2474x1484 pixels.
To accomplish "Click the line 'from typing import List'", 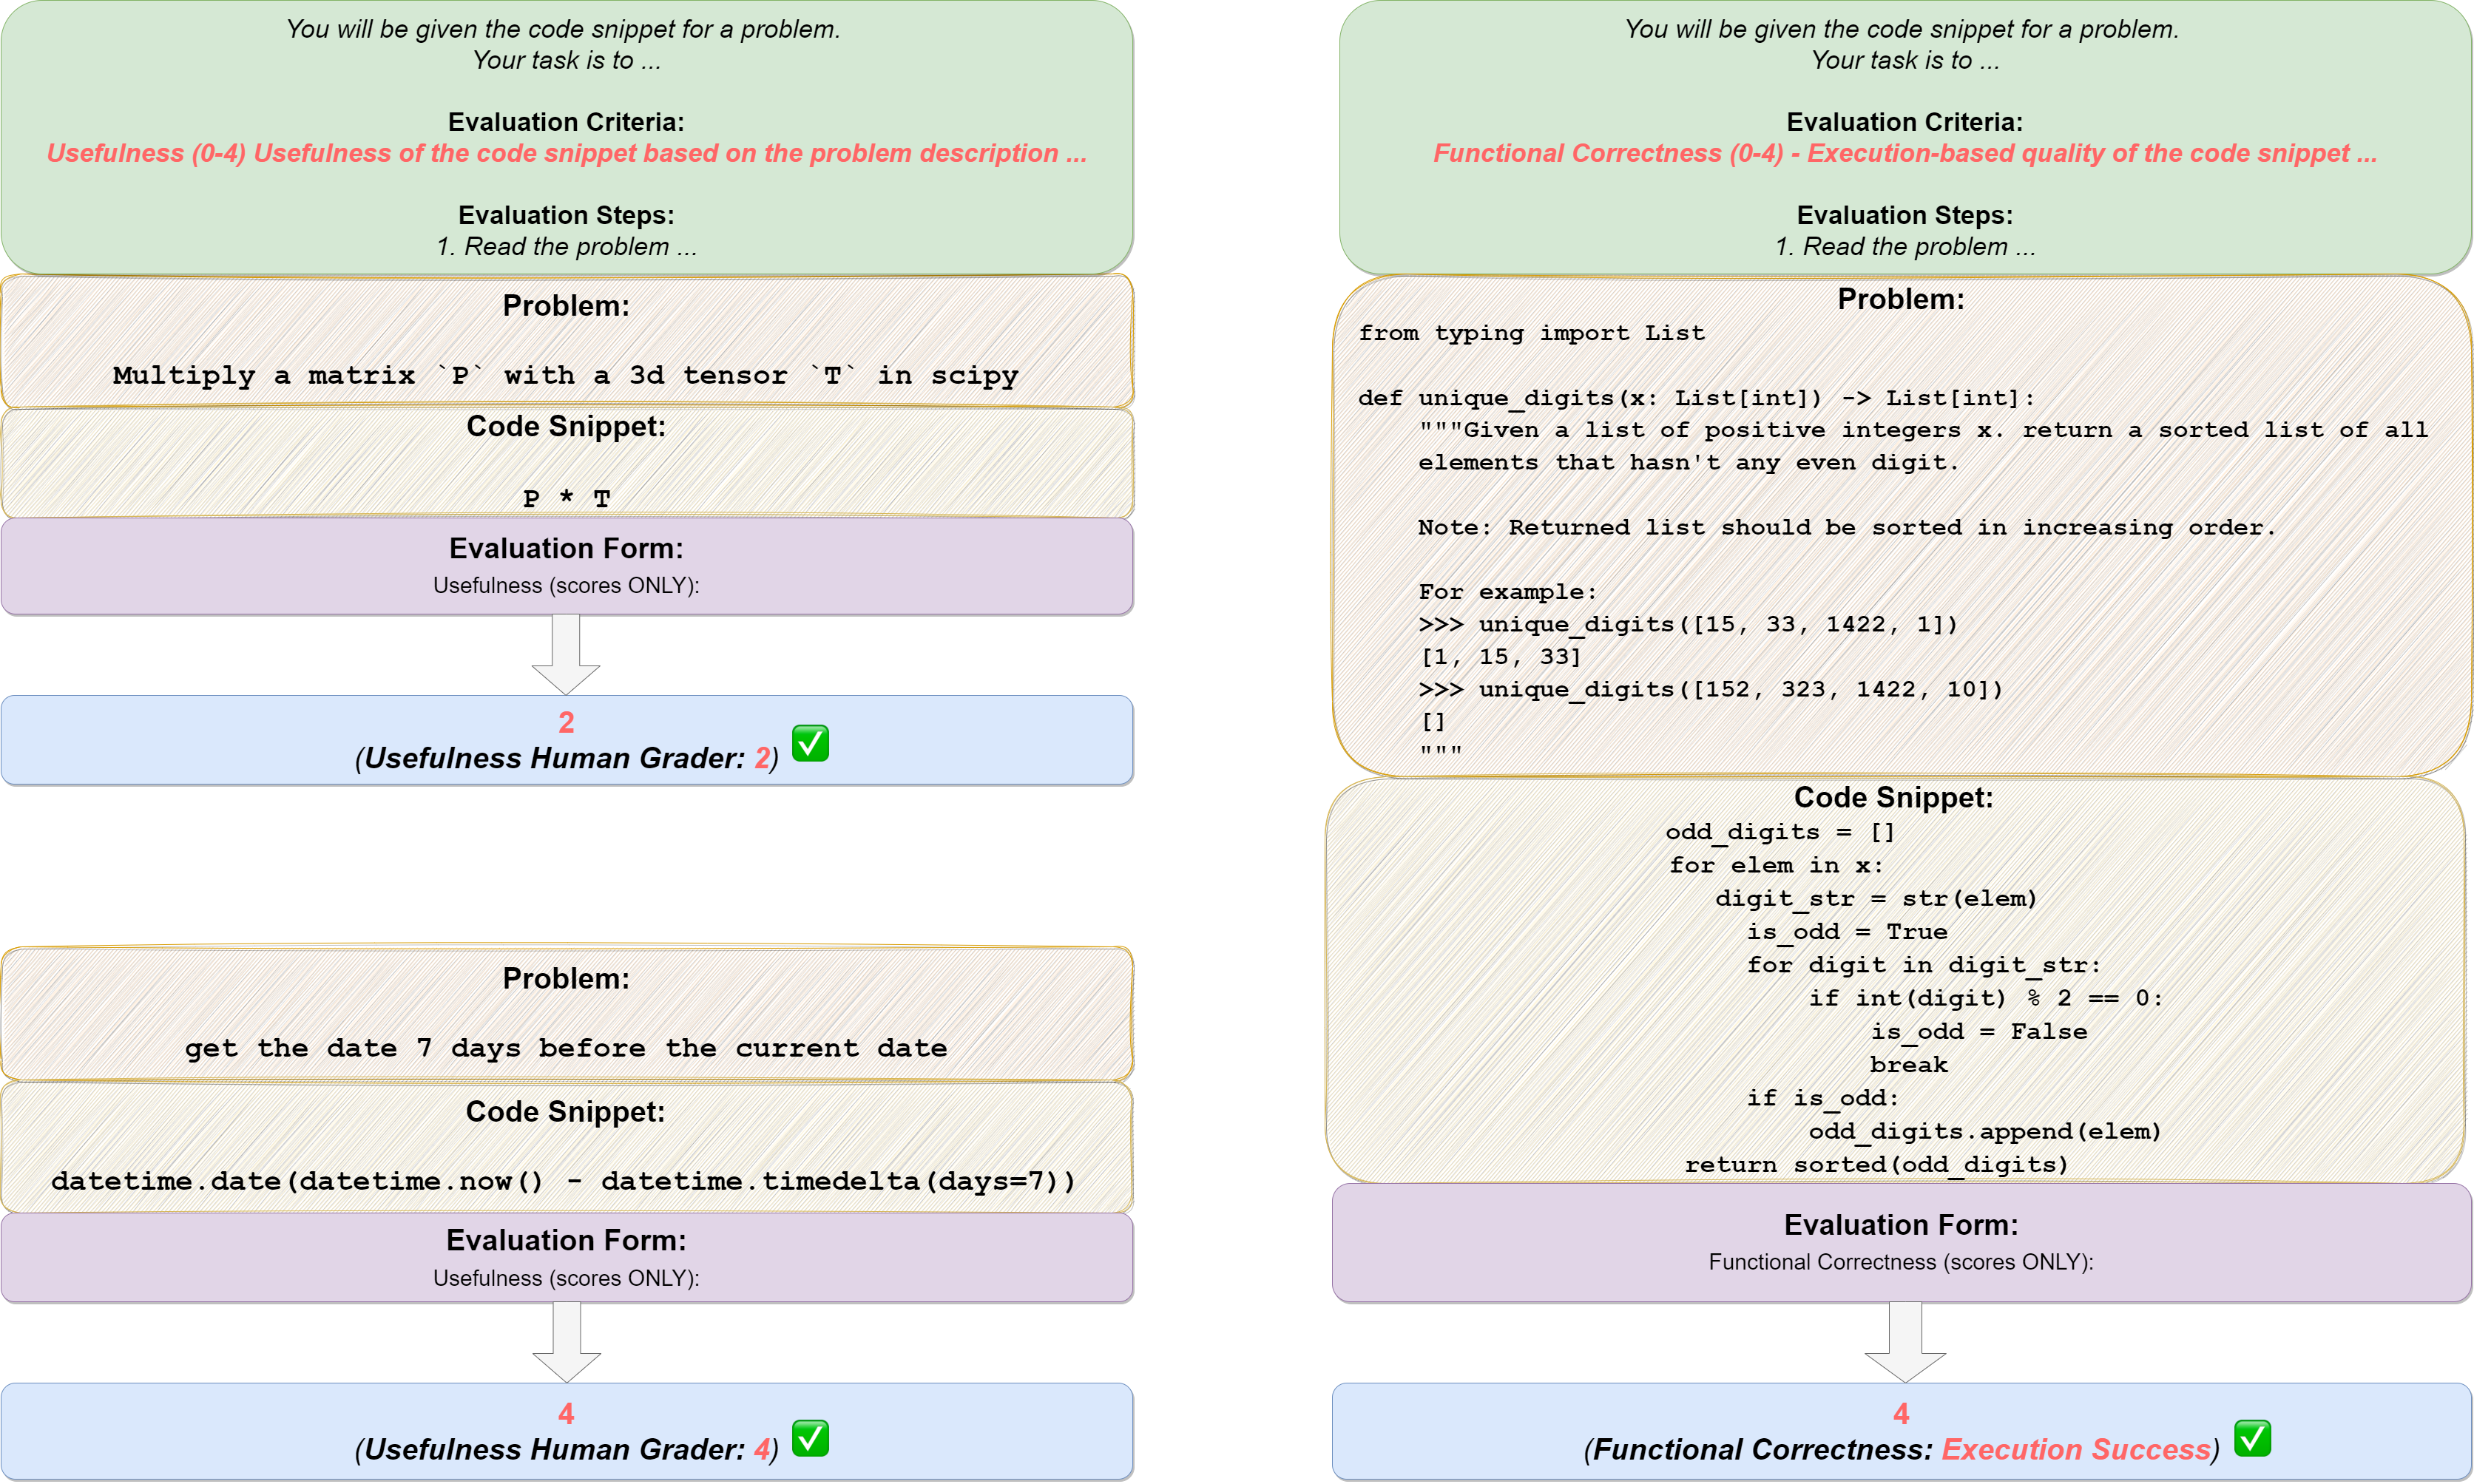I will pos(1531,333).
